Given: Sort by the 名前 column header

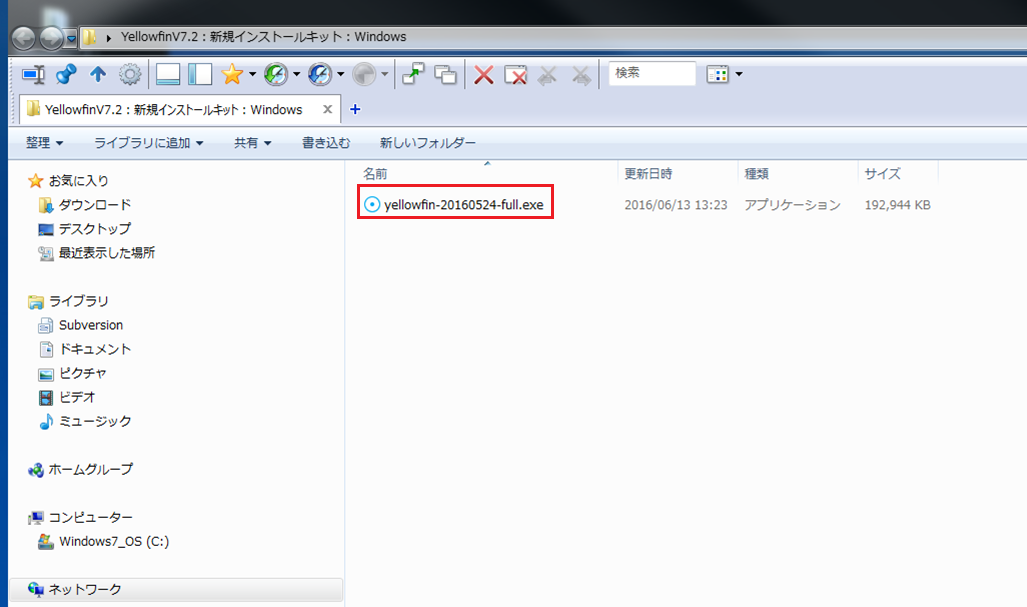Looking at the screenshot, I should pyautogui.click(x=375, y=174).
